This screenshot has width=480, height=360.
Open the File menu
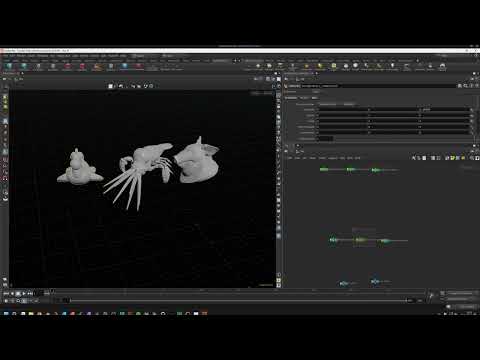[x=5, y=56]
